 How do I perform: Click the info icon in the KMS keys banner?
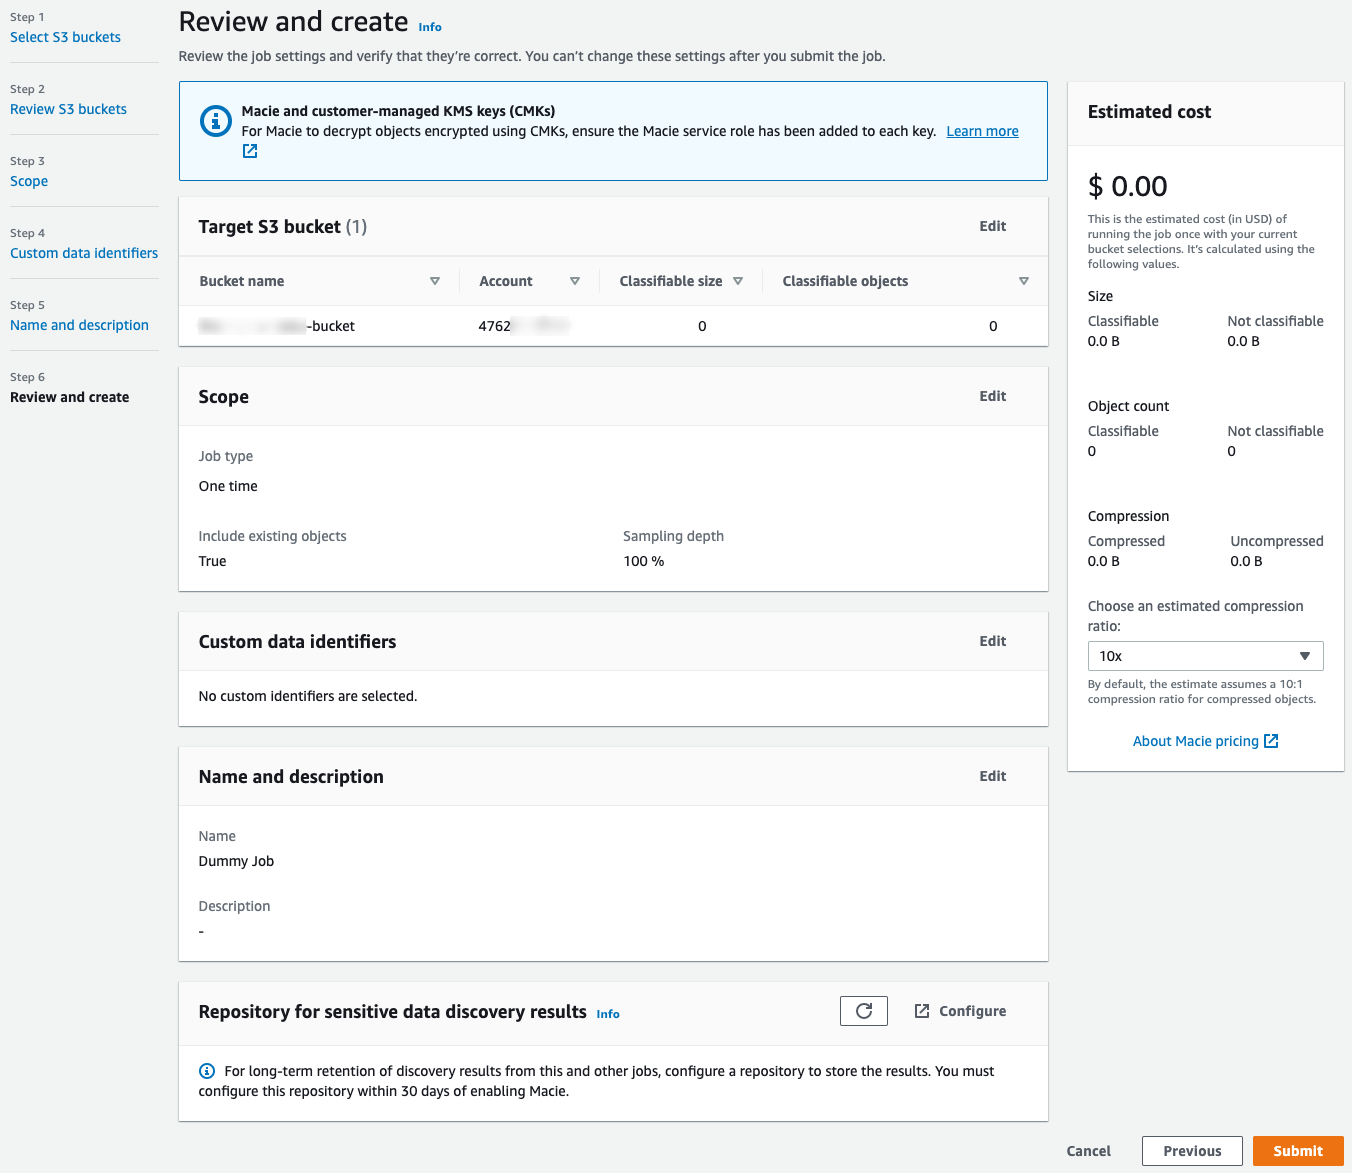click(x=216, y=121)
